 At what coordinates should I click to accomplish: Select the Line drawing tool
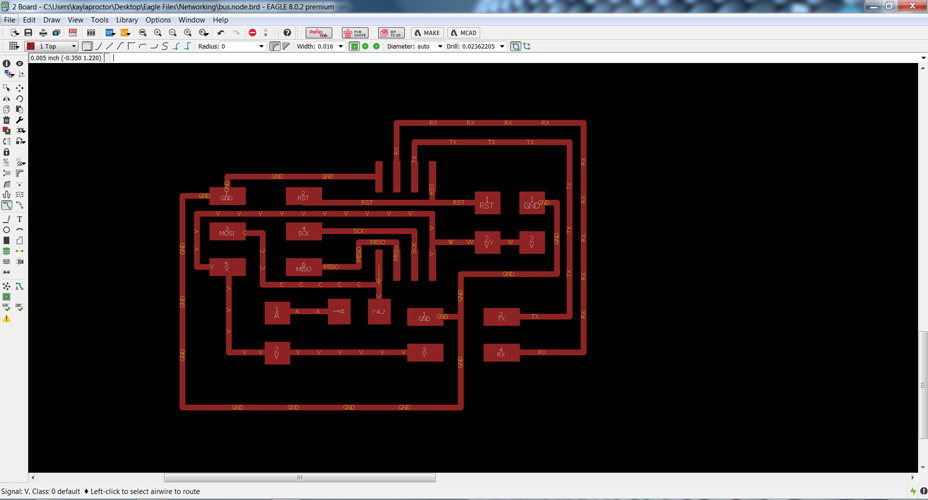7,219
